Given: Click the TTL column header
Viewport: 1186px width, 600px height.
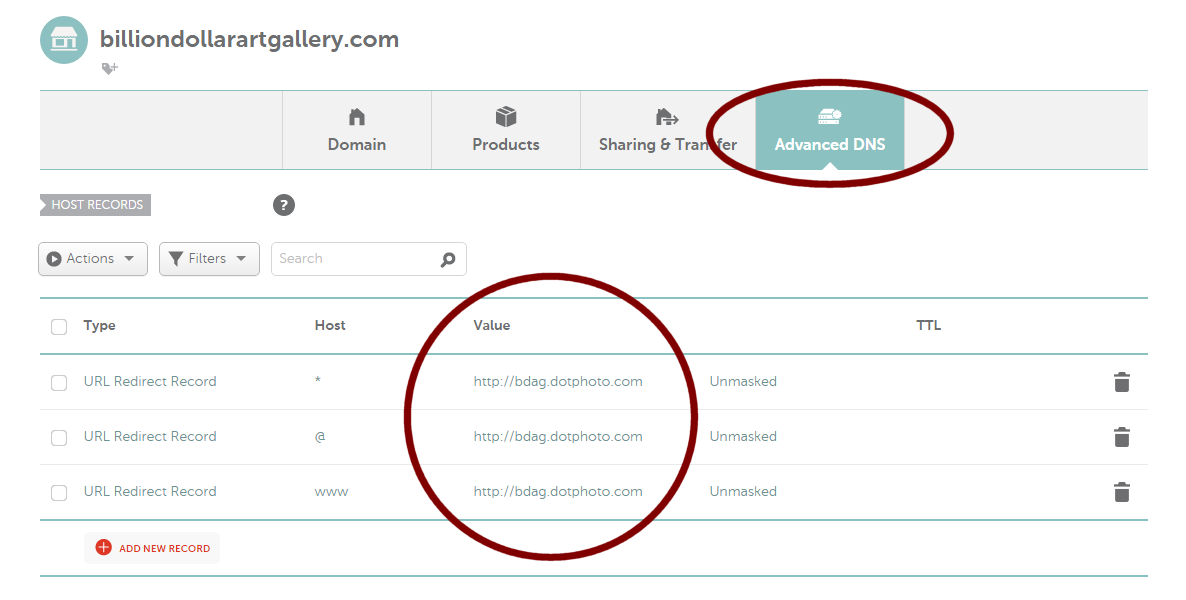Looking at the screenshot, I should 929,325.
